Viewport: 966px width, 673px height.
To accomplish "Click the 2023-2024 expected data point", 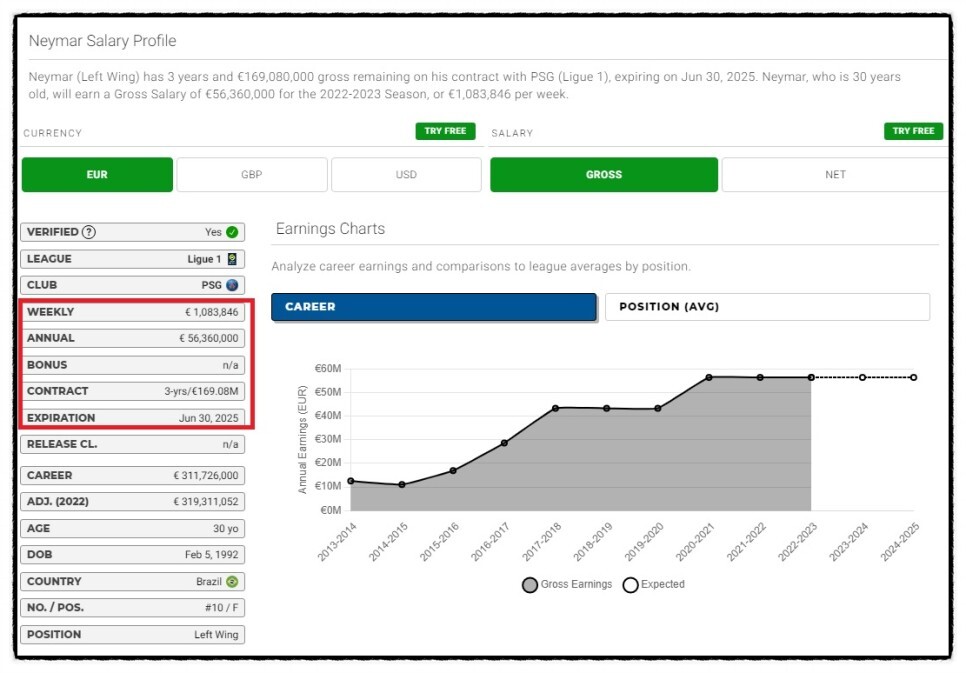I will tap(862, 377).
